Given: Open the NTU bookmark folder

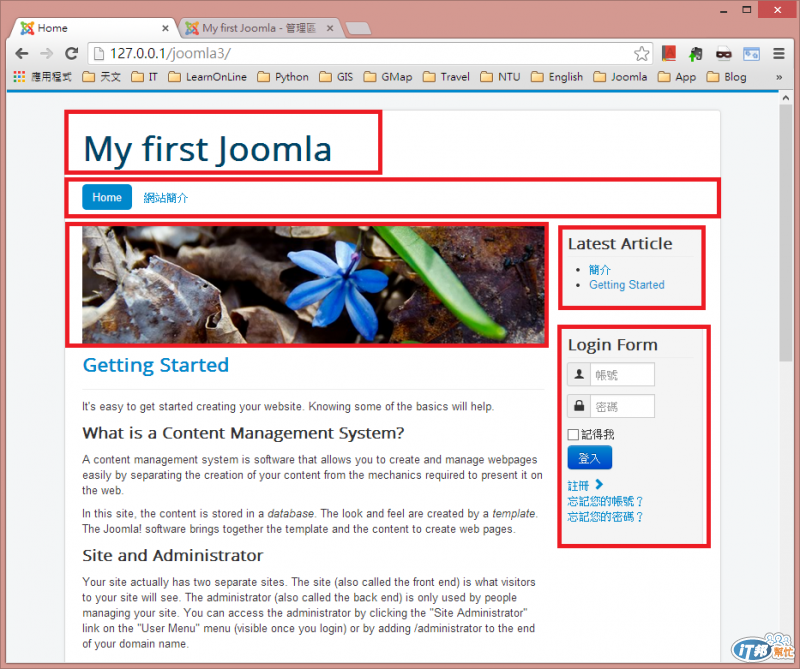Looking at the screenshot, I should pyautogui.click(x=501, y=77).
